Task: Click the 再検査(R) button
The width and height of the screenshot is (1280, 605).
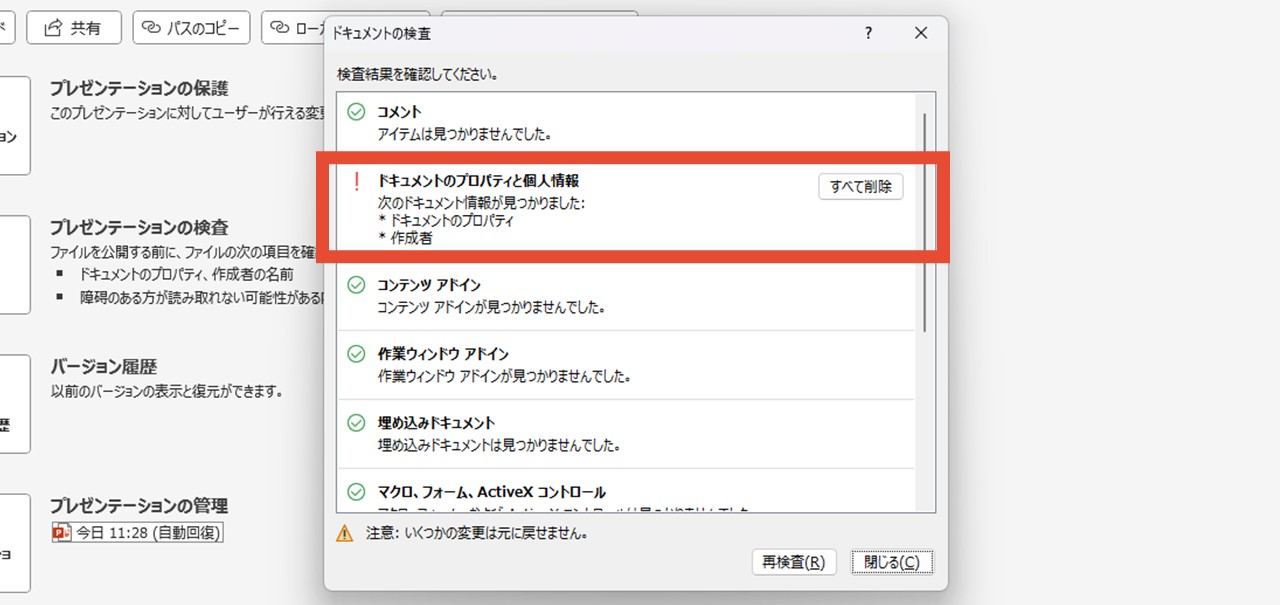Action: (793, 562)
